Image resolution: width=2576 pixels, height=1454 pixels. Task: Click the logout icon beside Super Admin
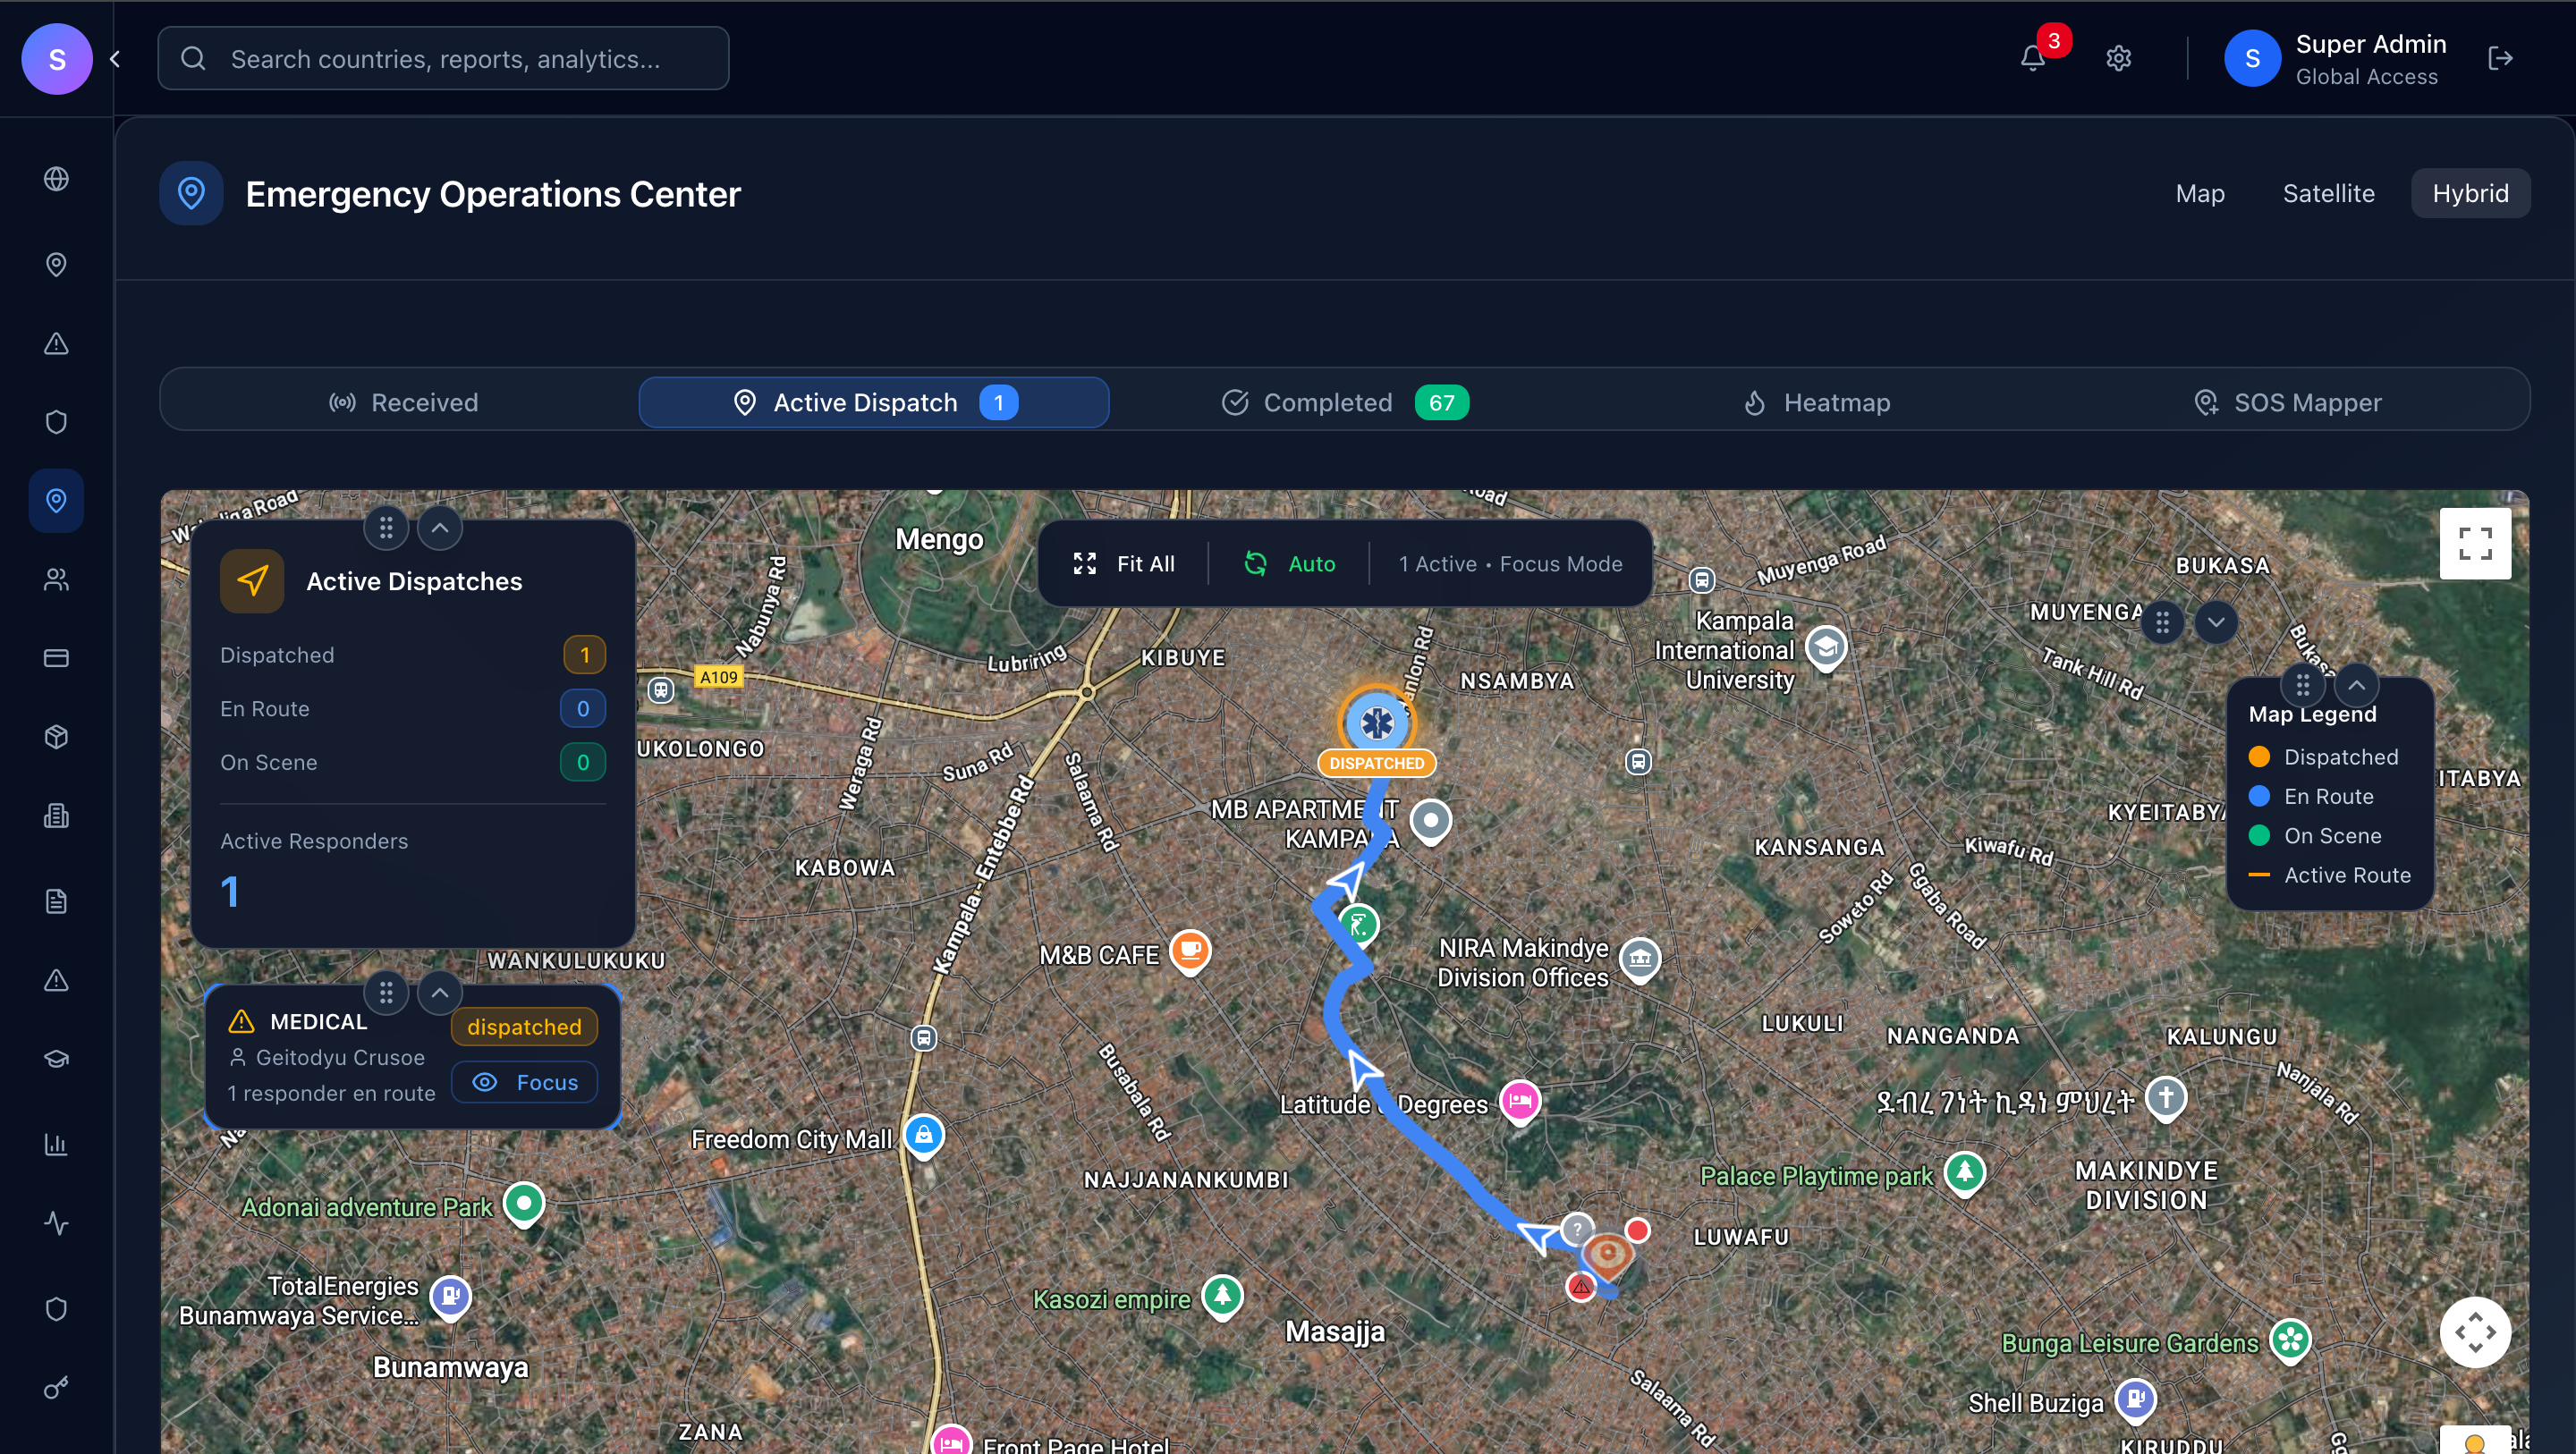point(2500,58)
